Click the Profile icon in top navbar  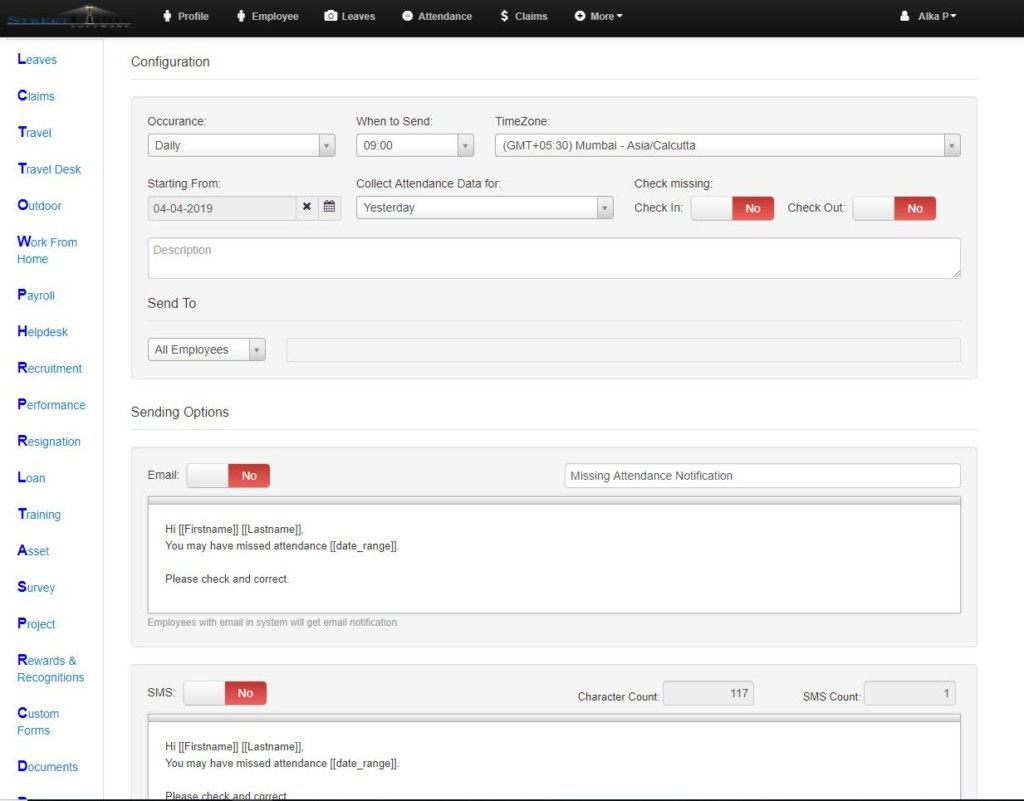coord(167,16)
